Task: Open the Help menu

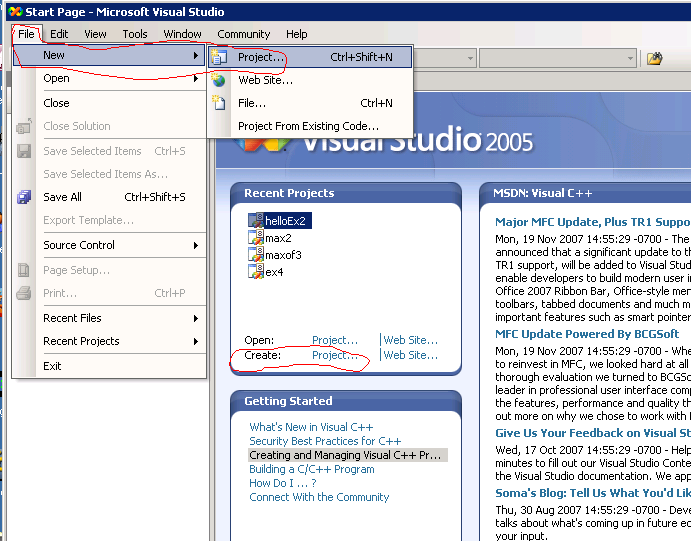Action: 297,34
